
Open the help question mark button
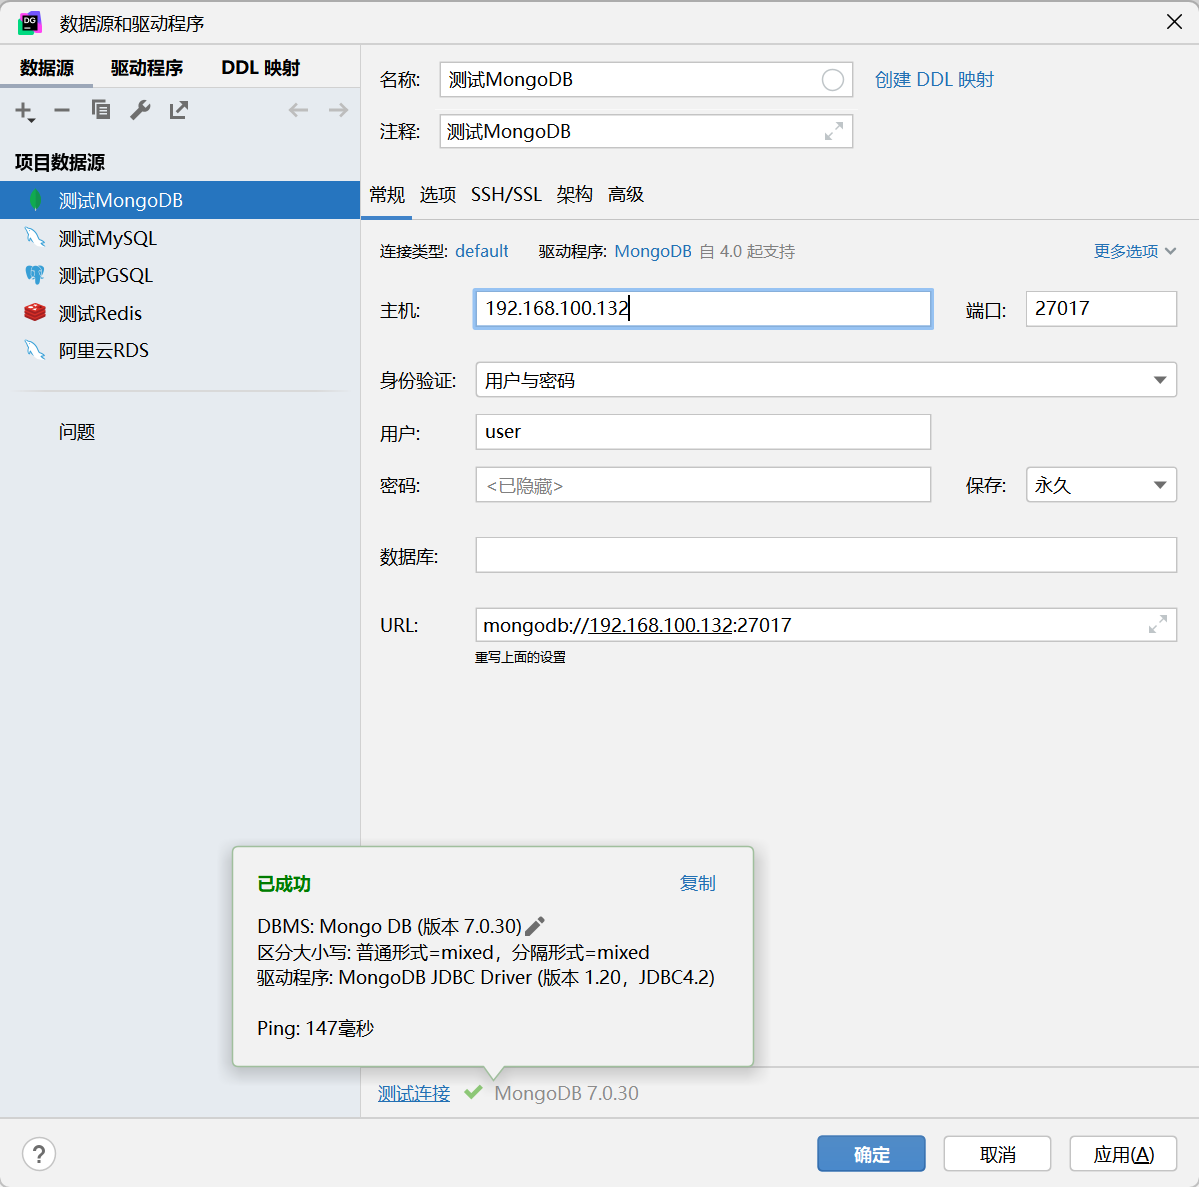pos(39,1153)
